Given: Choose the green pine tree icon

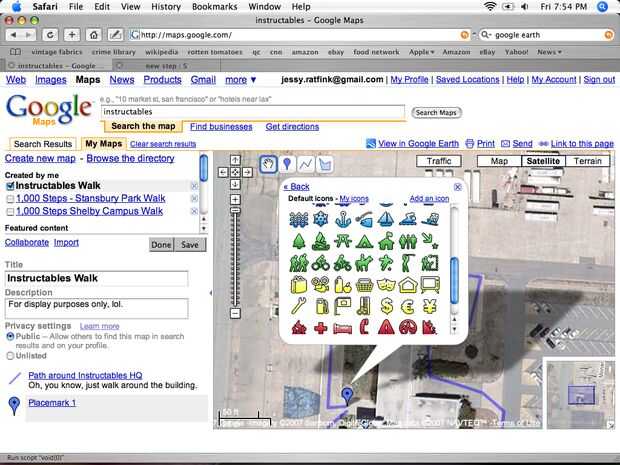Looking at the screenshot, I should pyautogui.click(x=299, y=241).
